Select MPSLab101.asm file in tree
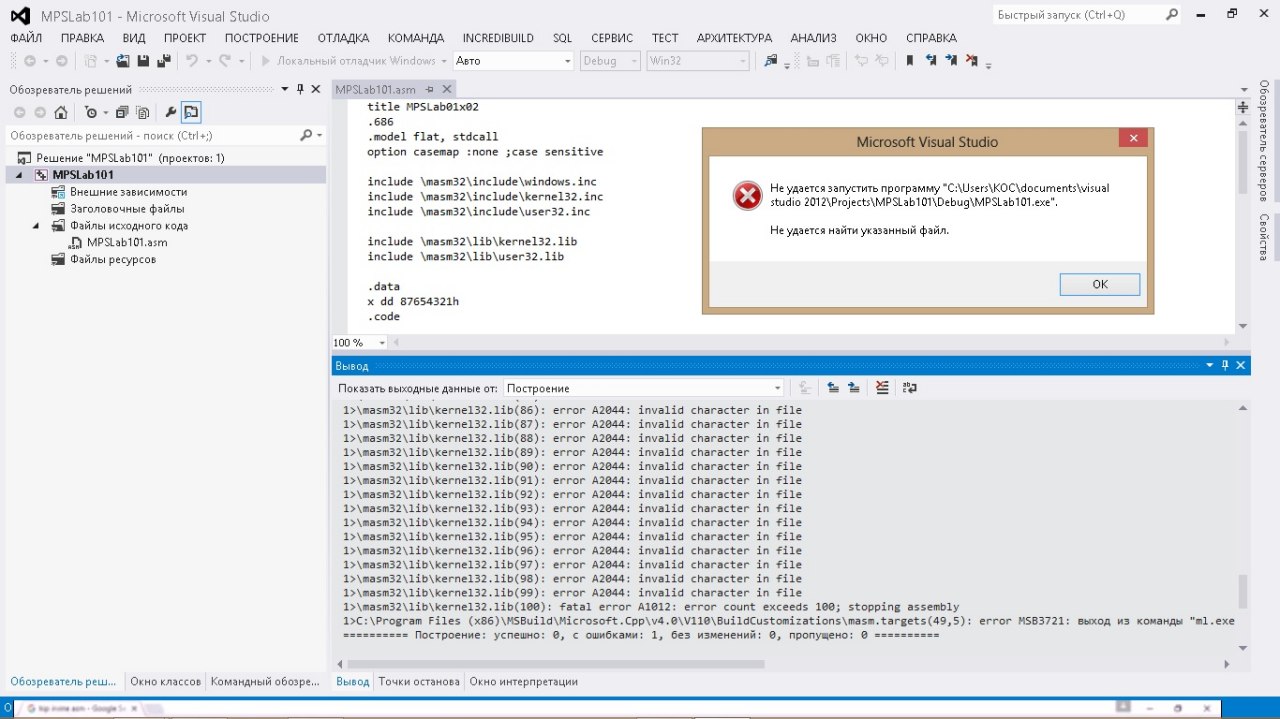This screenshot has width=1280, height=719. click(x=127, y=243)
